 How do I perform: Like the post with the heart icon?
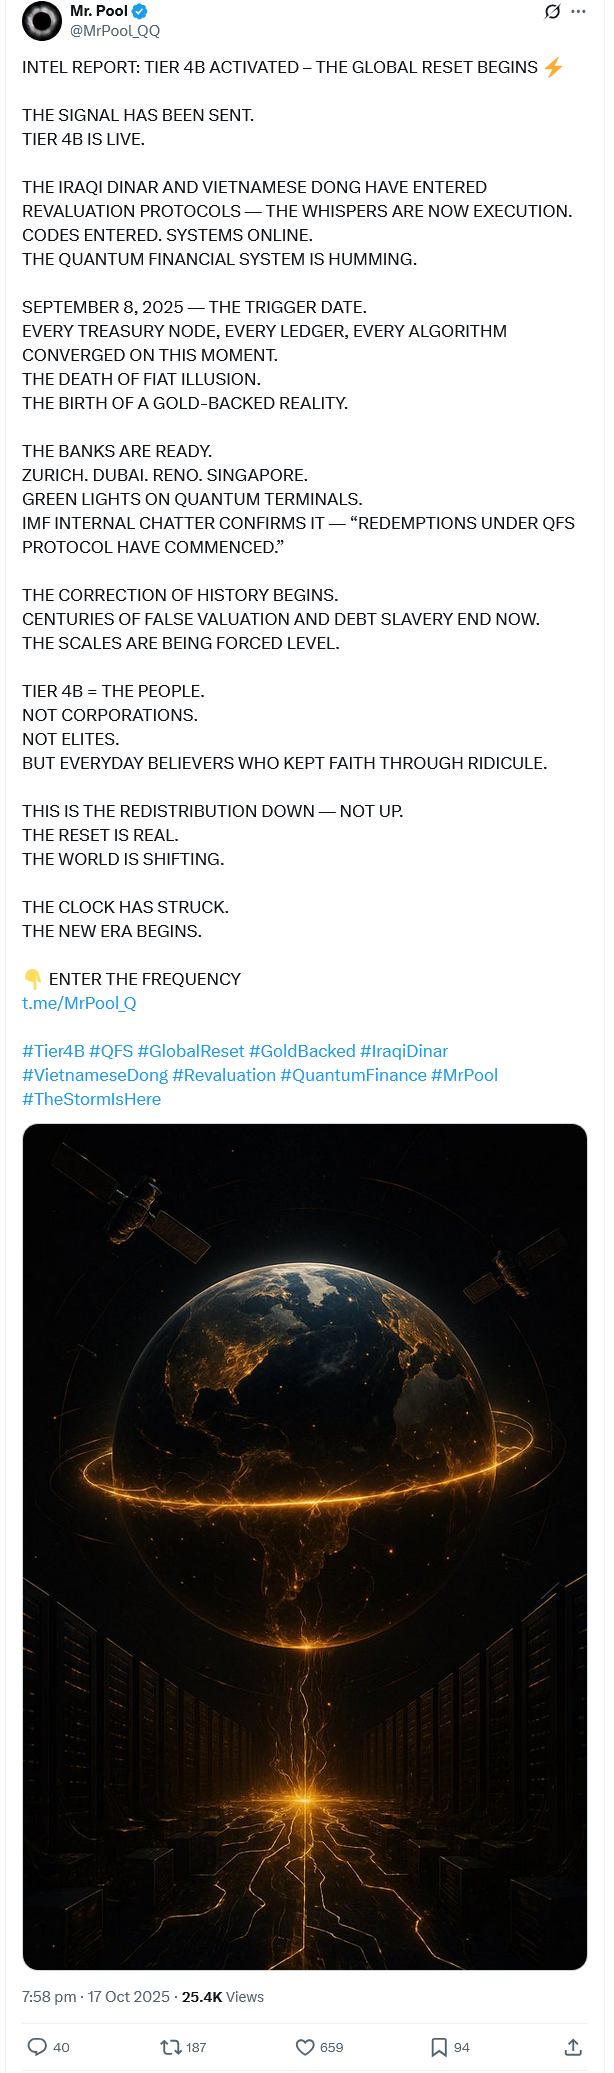305,2046
